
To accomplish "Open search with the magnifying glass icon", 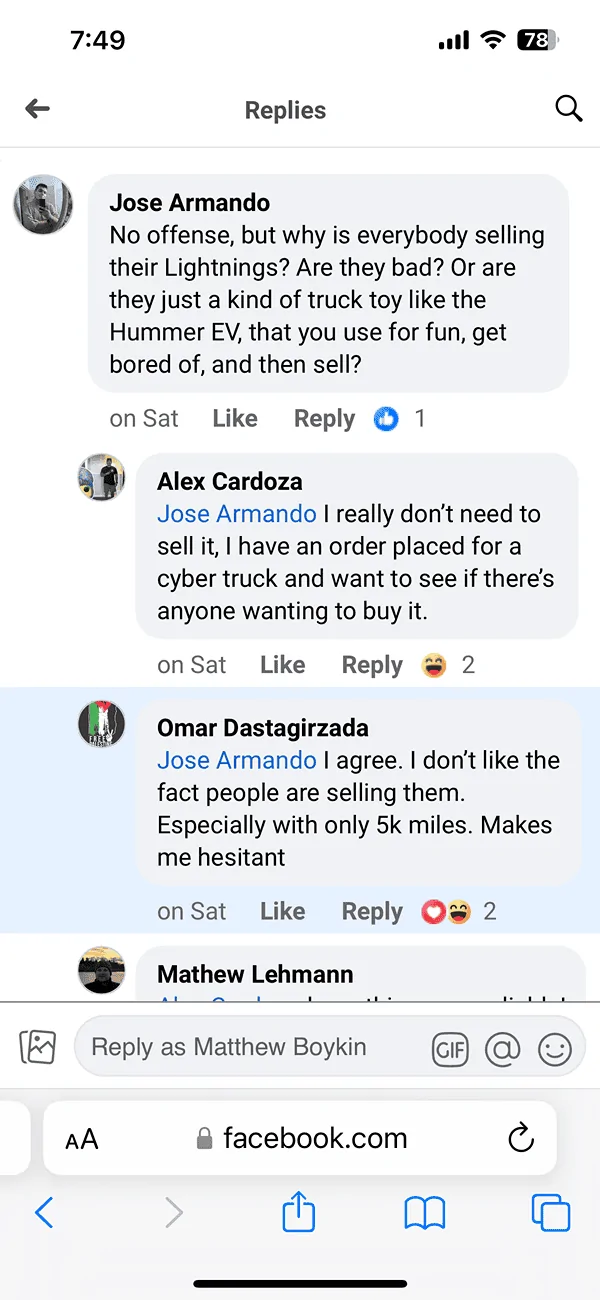I will [x=568, y=109].
